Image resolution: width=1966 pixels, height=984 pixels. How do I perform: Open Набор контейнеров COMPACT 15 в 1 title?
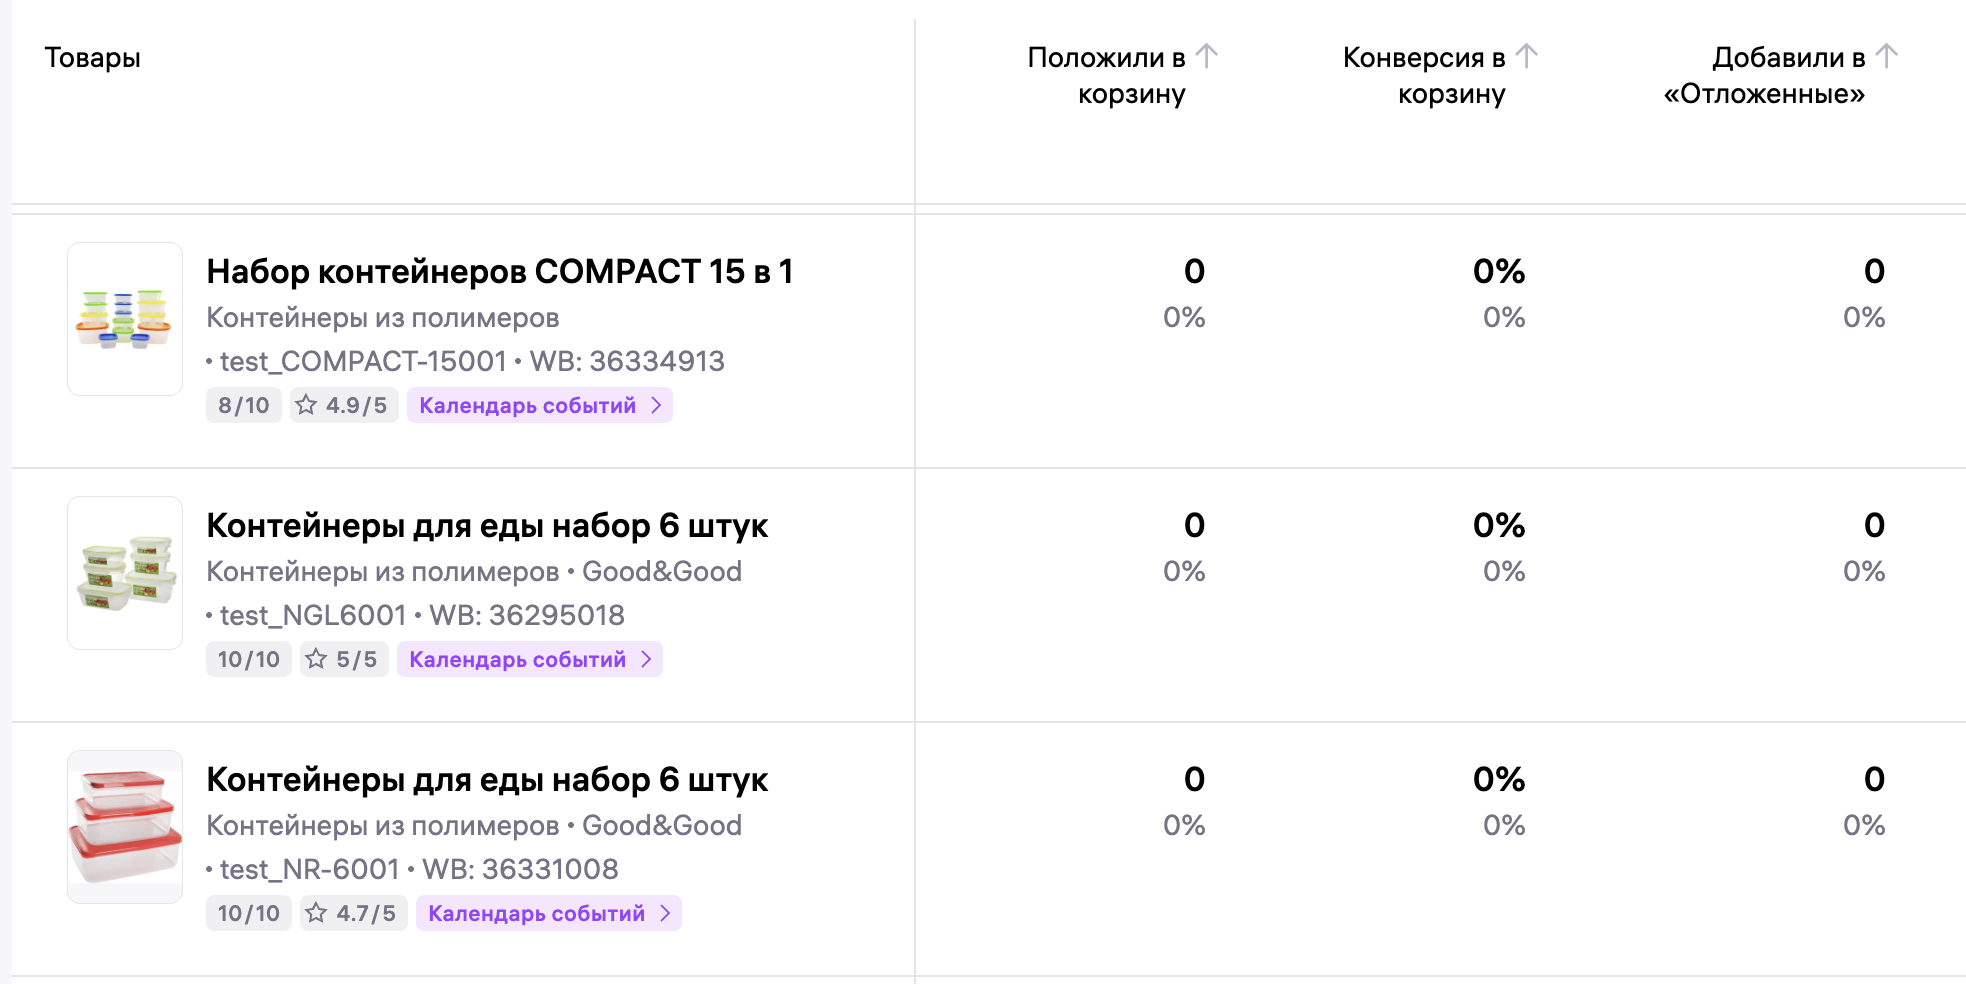click(x=499, y=271)
